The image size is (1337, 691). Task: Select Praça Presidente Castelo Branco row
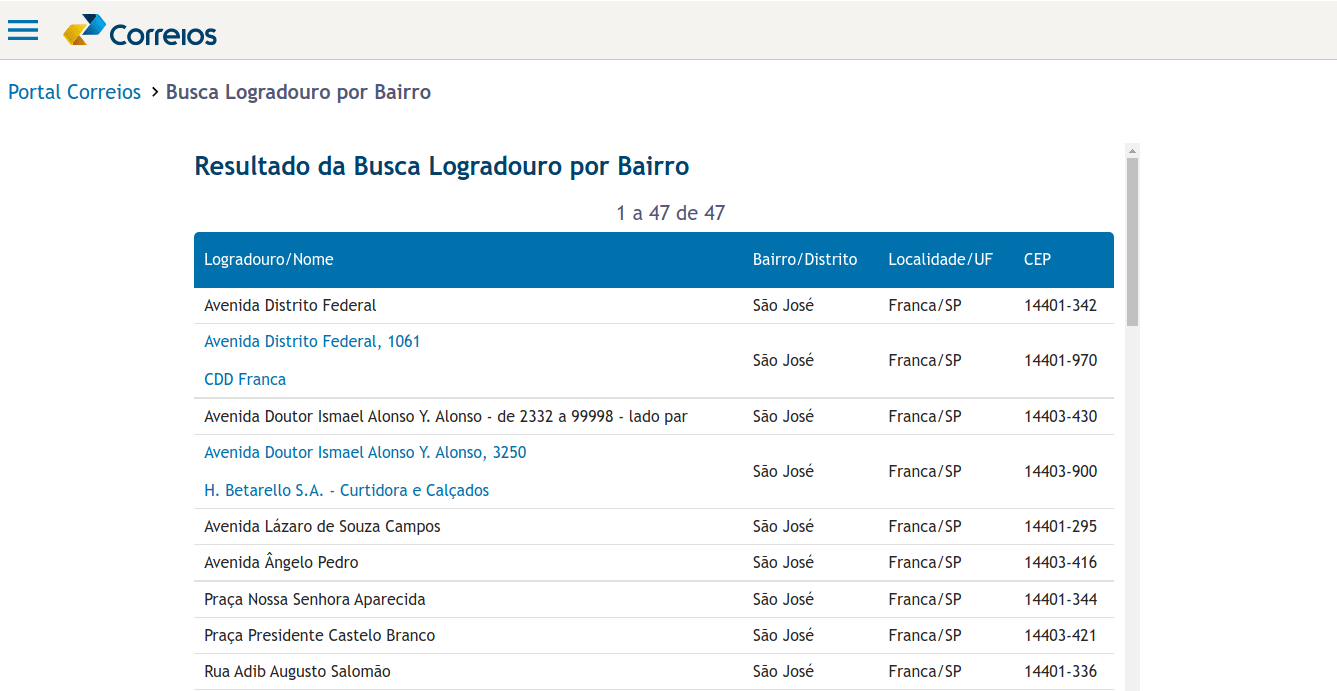320,636
